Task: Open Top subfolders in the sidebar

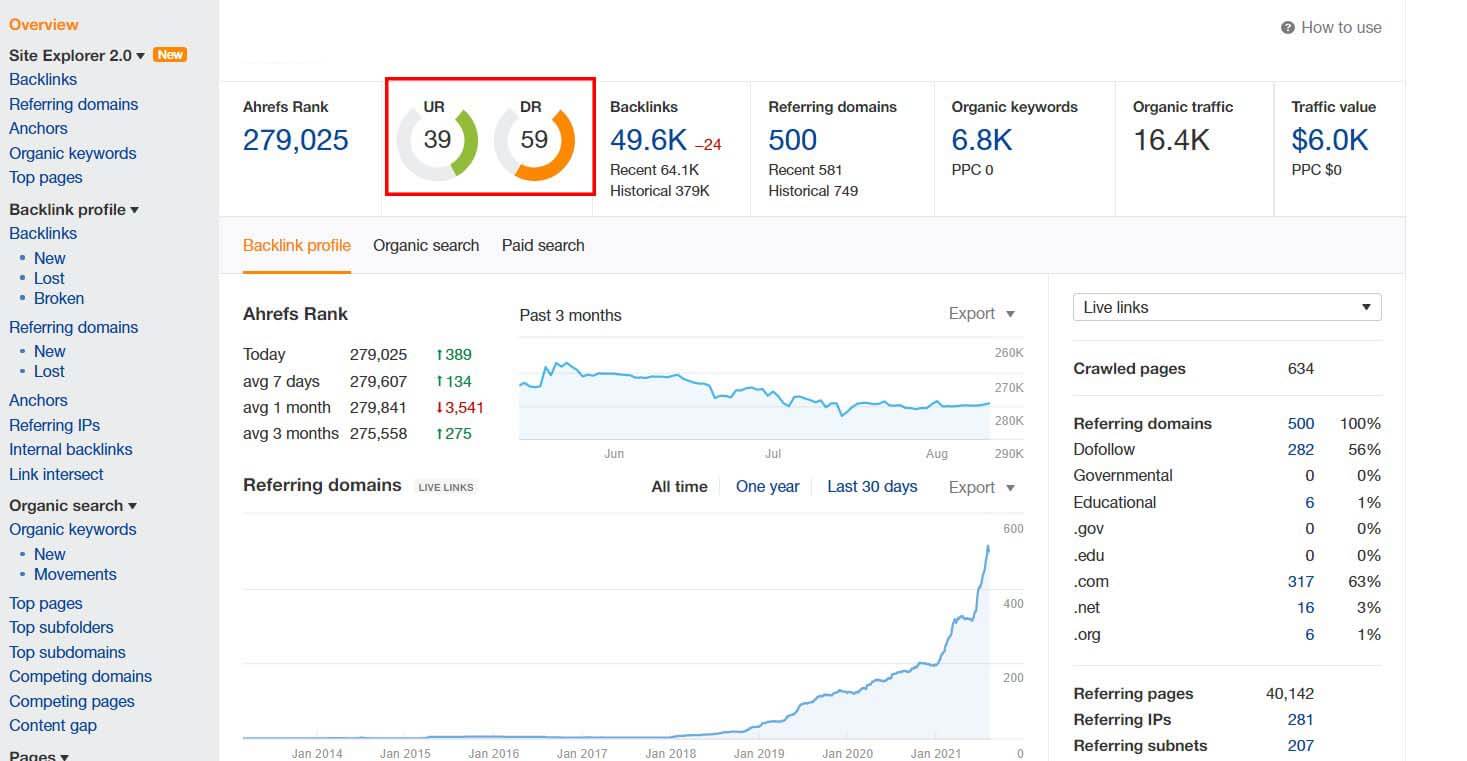Action: click(61, 627)
